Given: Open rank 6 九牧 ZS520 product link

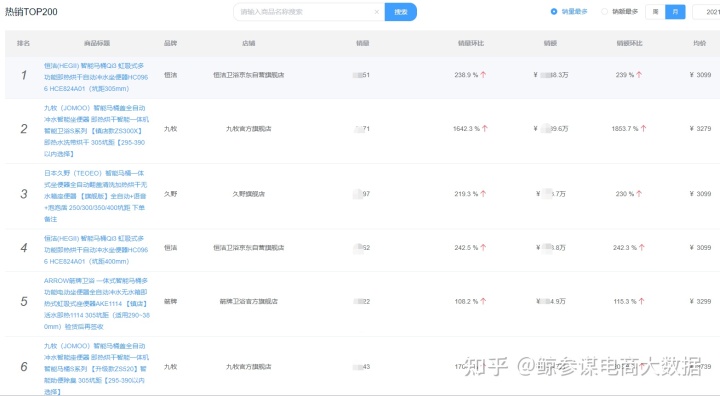Looking at the screenshot, I should tap(96, 369).
